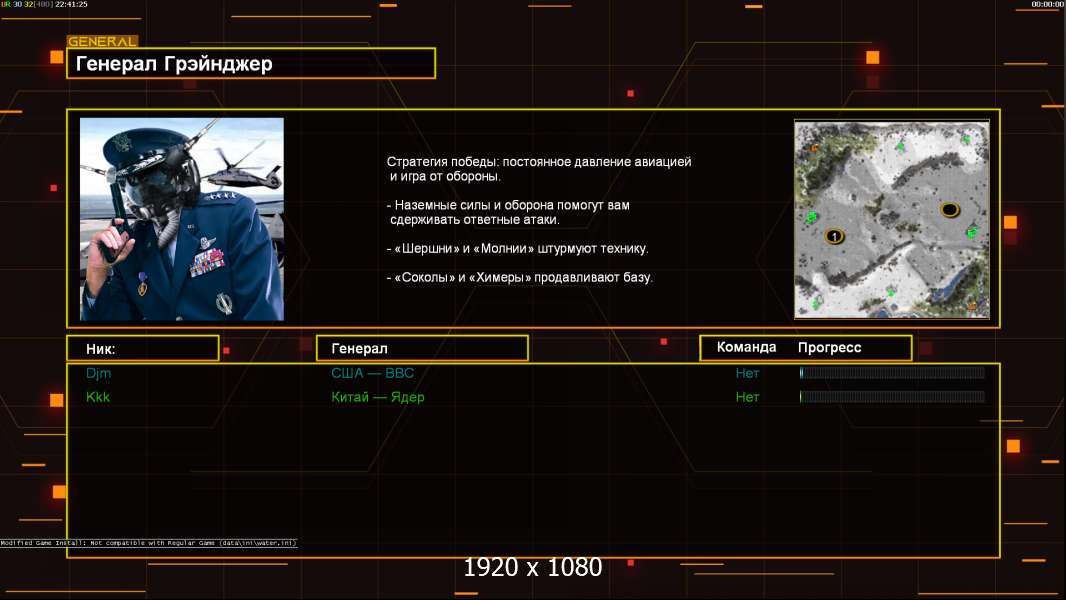Select player name 'Djm'
Viewport: 1066px width, 600px height.
click(99, 373)
